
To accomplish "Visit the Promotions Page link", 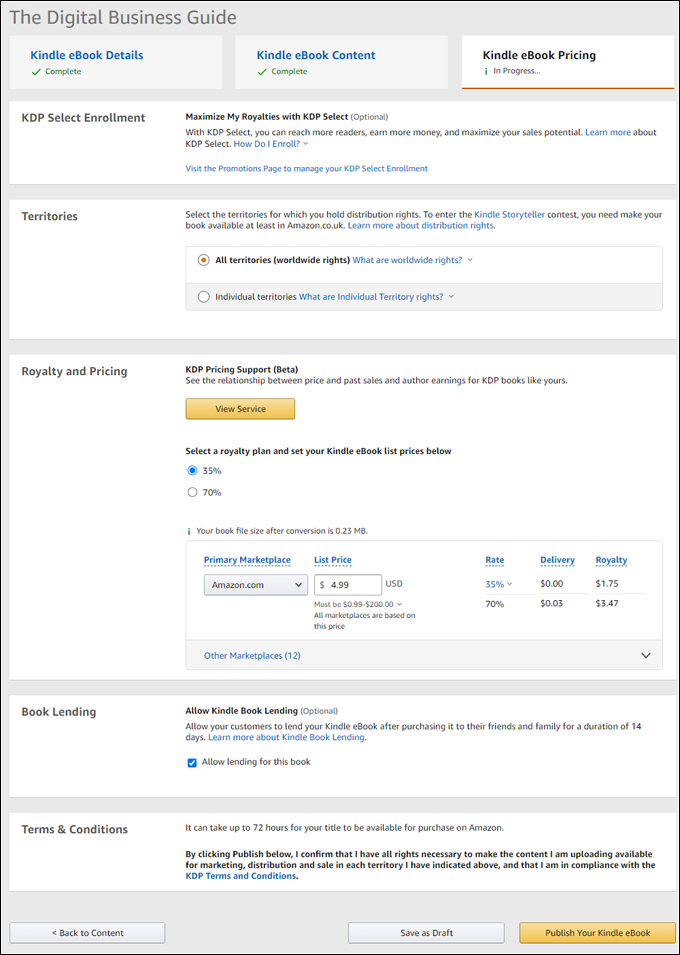I will (x=306, y=168).
